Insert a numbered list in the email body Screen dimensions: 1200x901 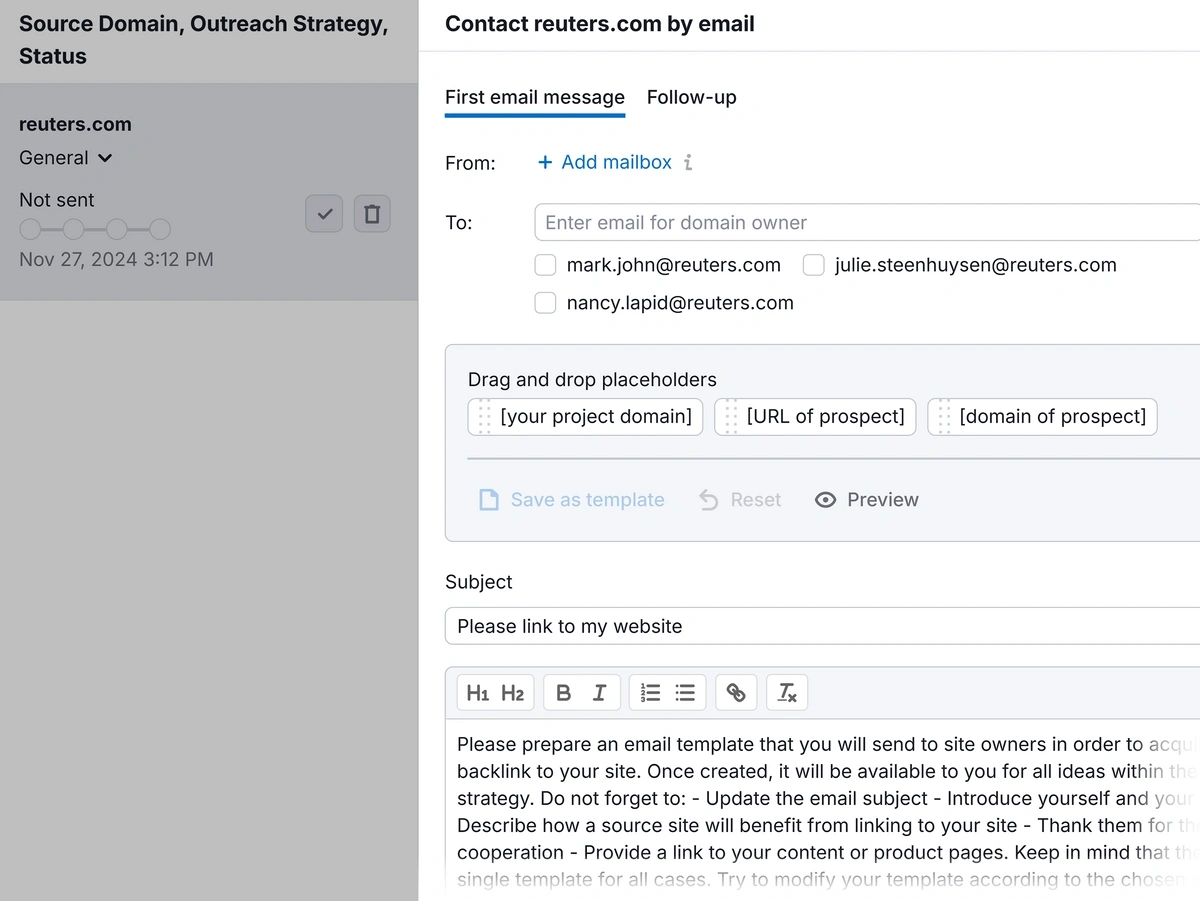[651, 692]
